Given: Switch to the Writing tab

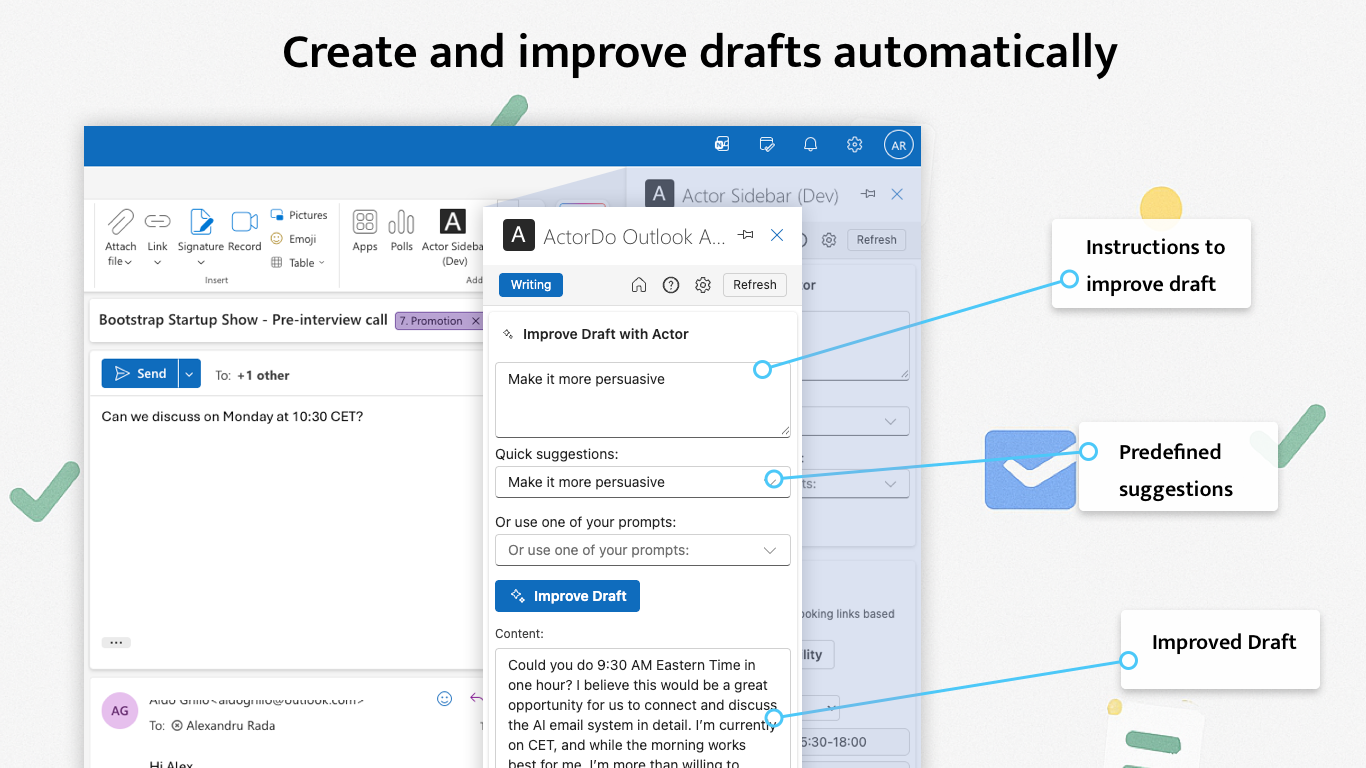Looking at the screenshot, I should click(530, 284).
